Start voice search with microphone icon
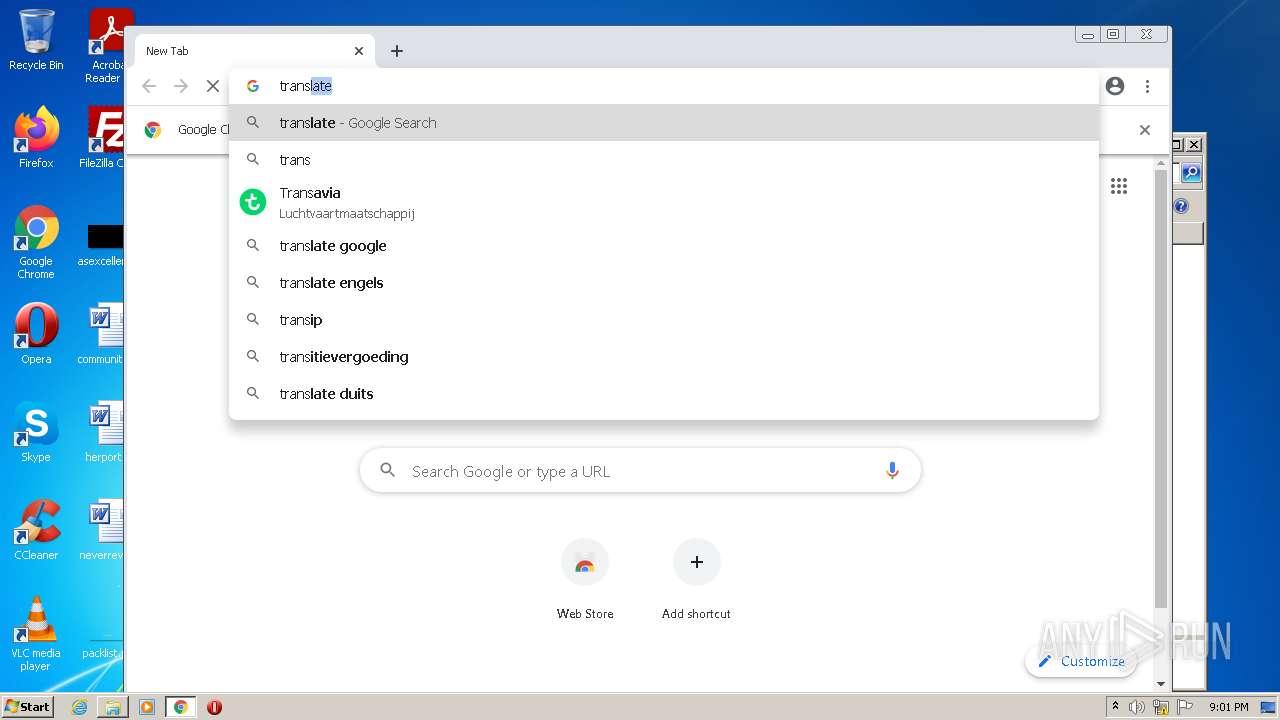Viewport: 1280px width, 720px height. tap(892, 471)
